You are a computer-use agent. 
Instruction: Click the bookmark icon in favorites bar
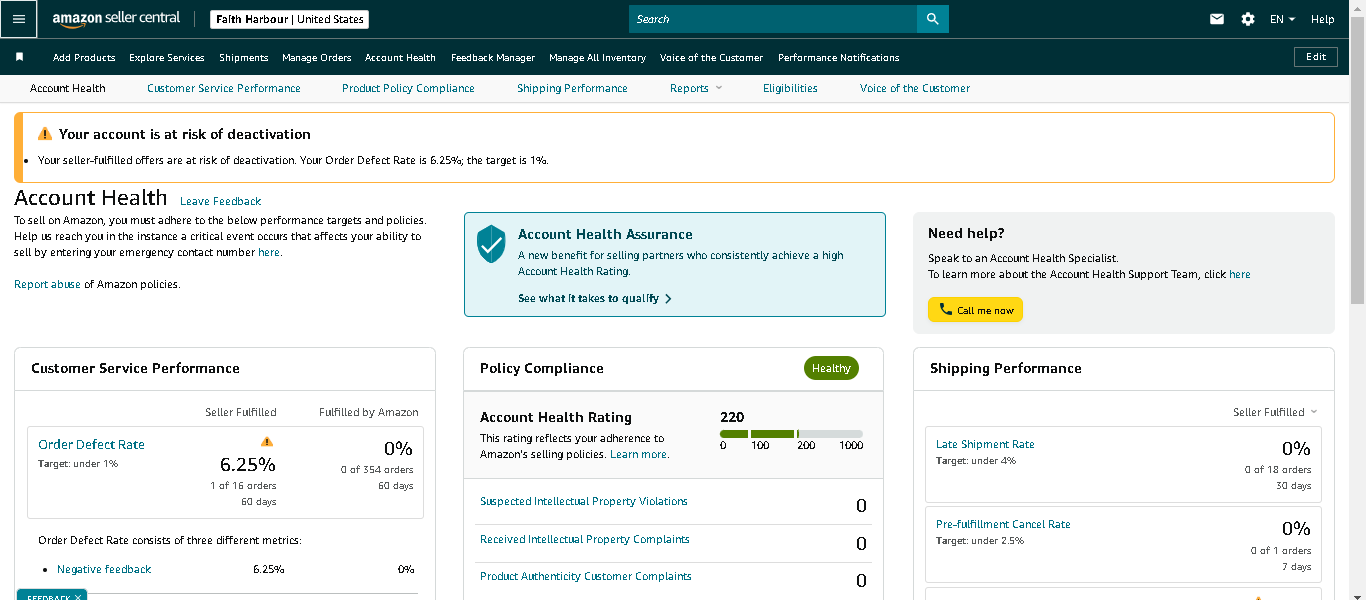(x=19, y=57)
